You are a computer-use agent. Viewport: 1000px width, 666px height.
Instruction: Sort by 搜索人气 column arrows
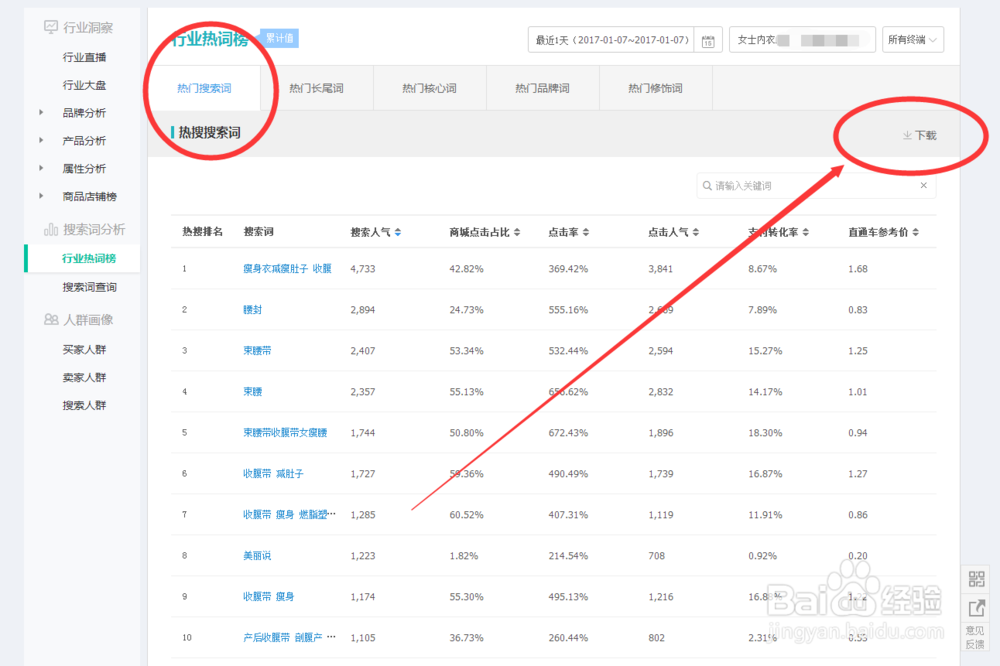[x=398, y=232]
